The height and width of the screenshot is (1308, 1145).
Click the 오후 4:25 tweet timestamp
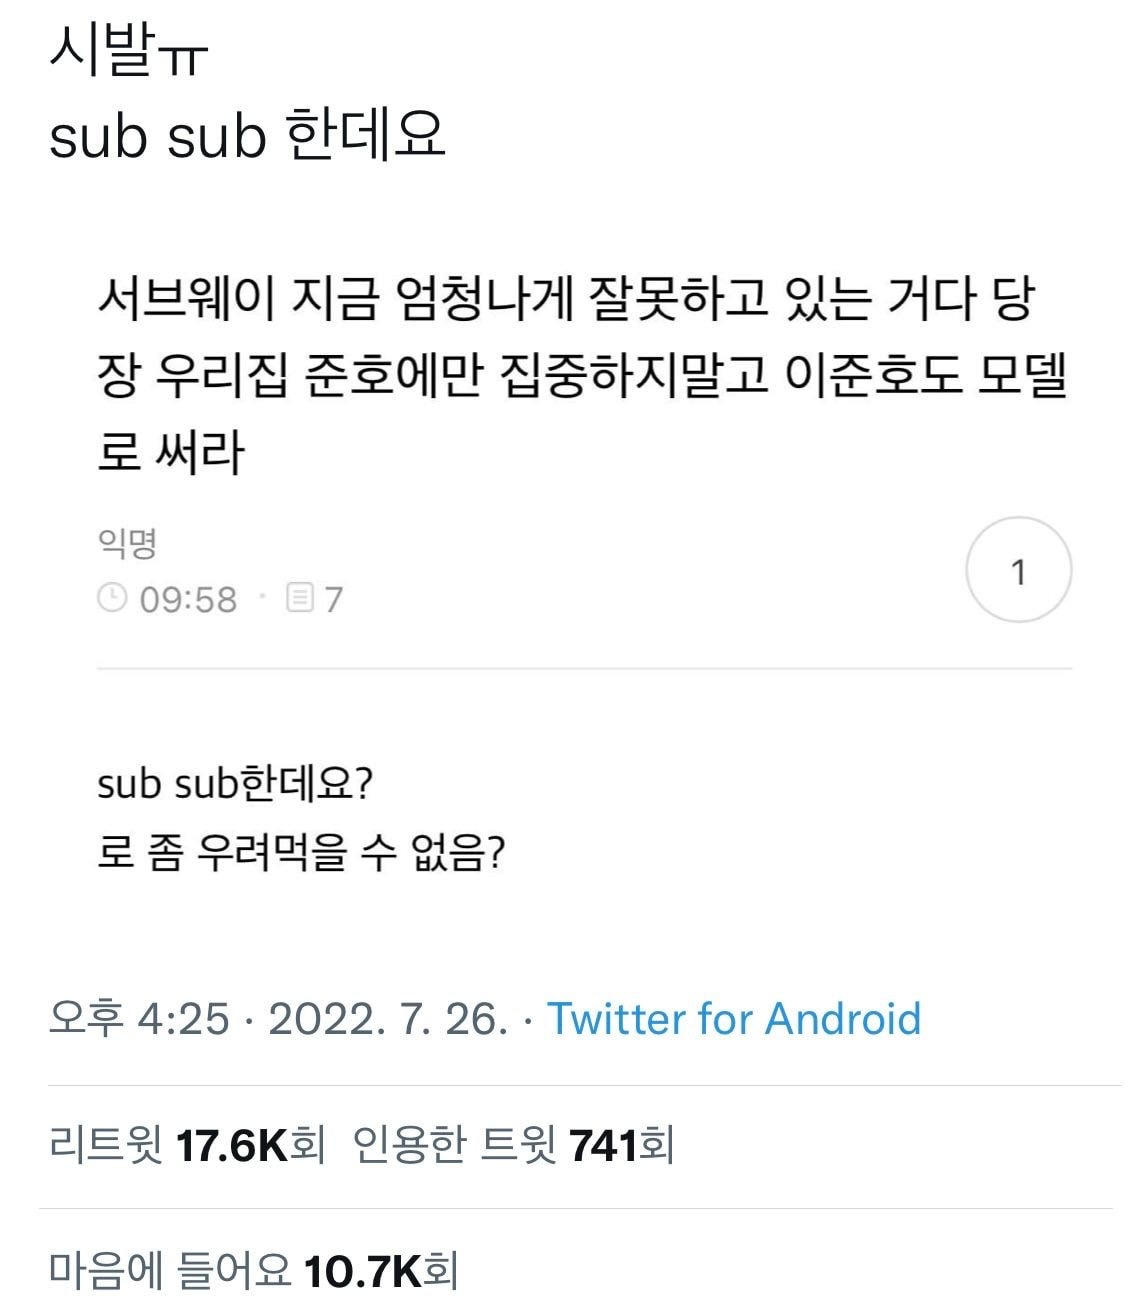click(x=139, y=1019)
